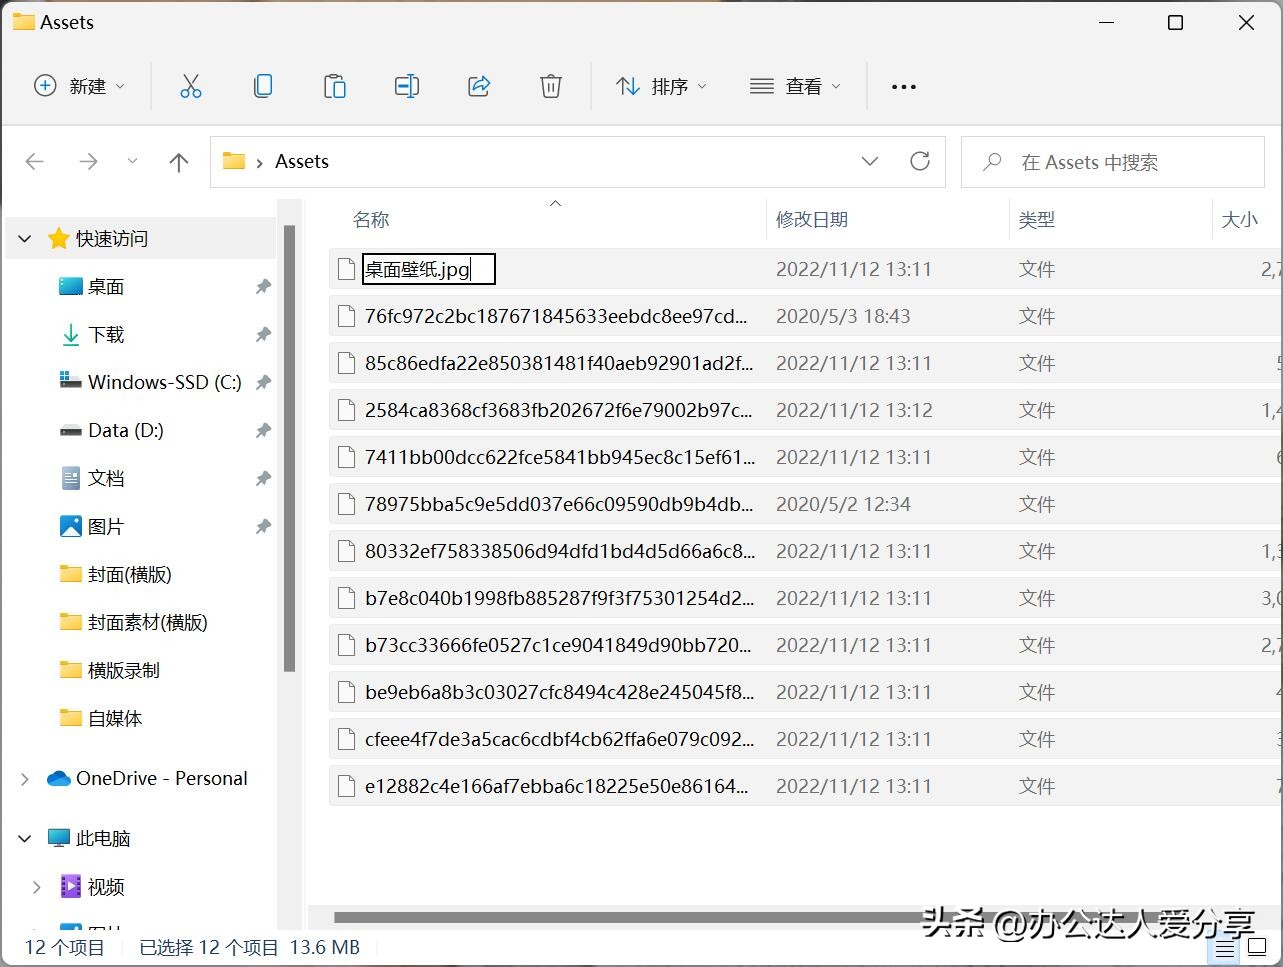Screen dimensions: 1283x967
Task: Click the Copy icon
Action: 263,86
